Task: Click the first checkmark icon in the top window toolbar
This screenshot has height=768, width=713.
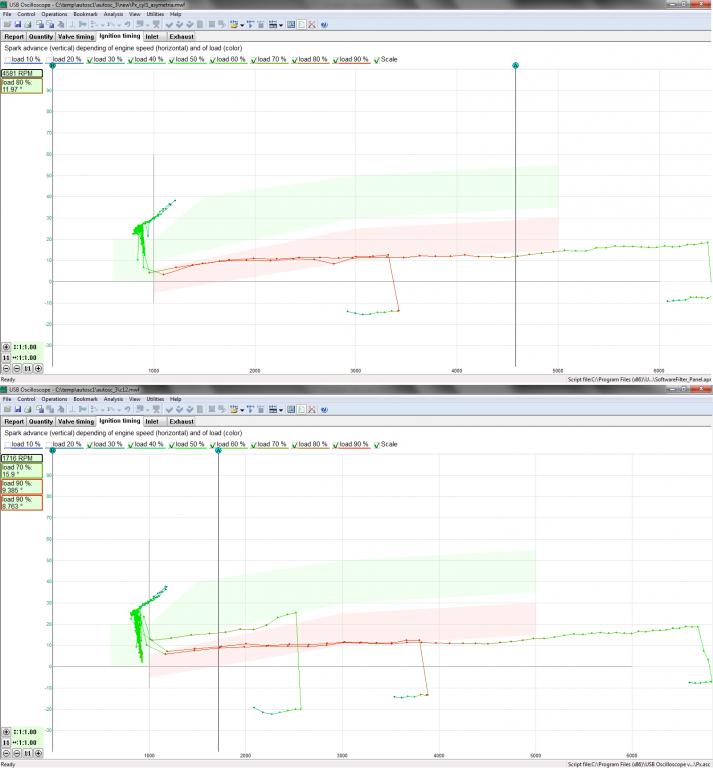Action: click(169, 24)
